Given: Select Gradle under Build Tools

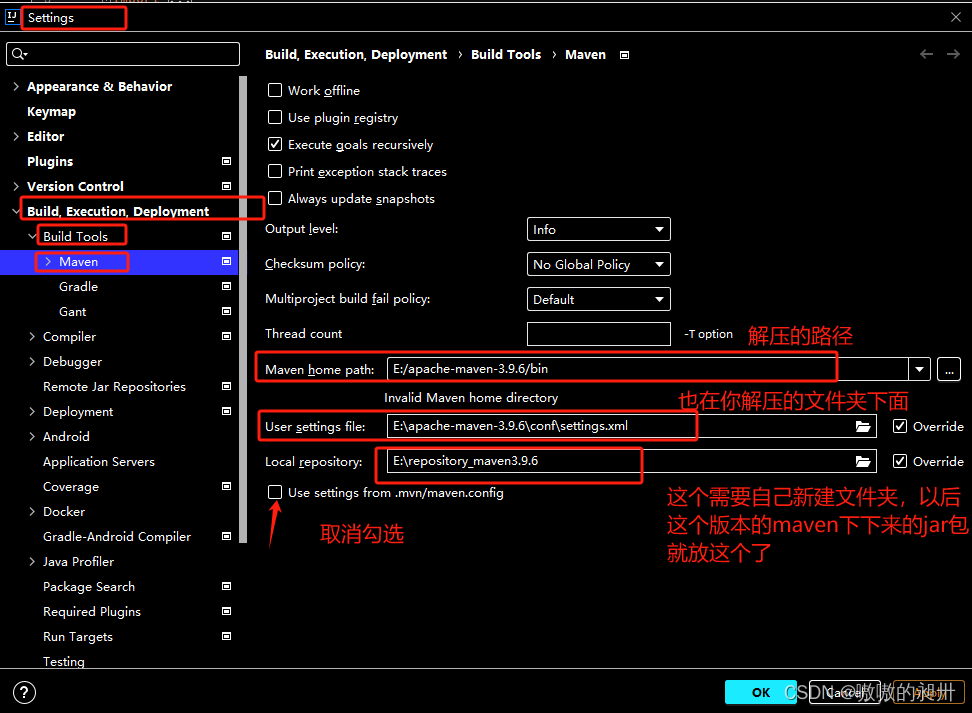Looking at the screenshot, I should 78,286.
